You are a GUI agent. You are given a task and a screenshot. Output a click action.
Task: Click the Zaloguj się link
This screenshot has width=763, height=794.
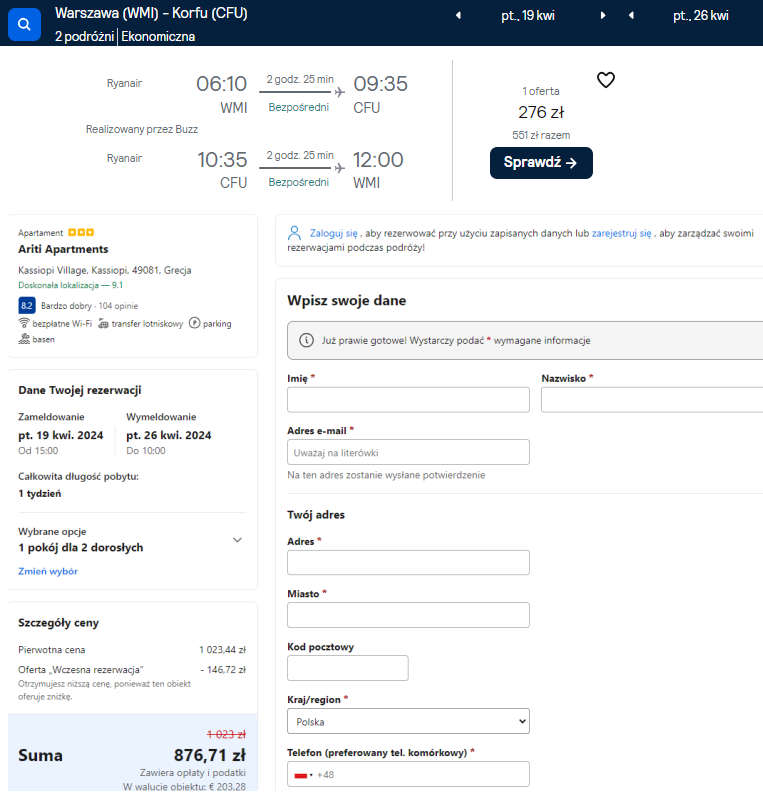(x=334, y=233)
